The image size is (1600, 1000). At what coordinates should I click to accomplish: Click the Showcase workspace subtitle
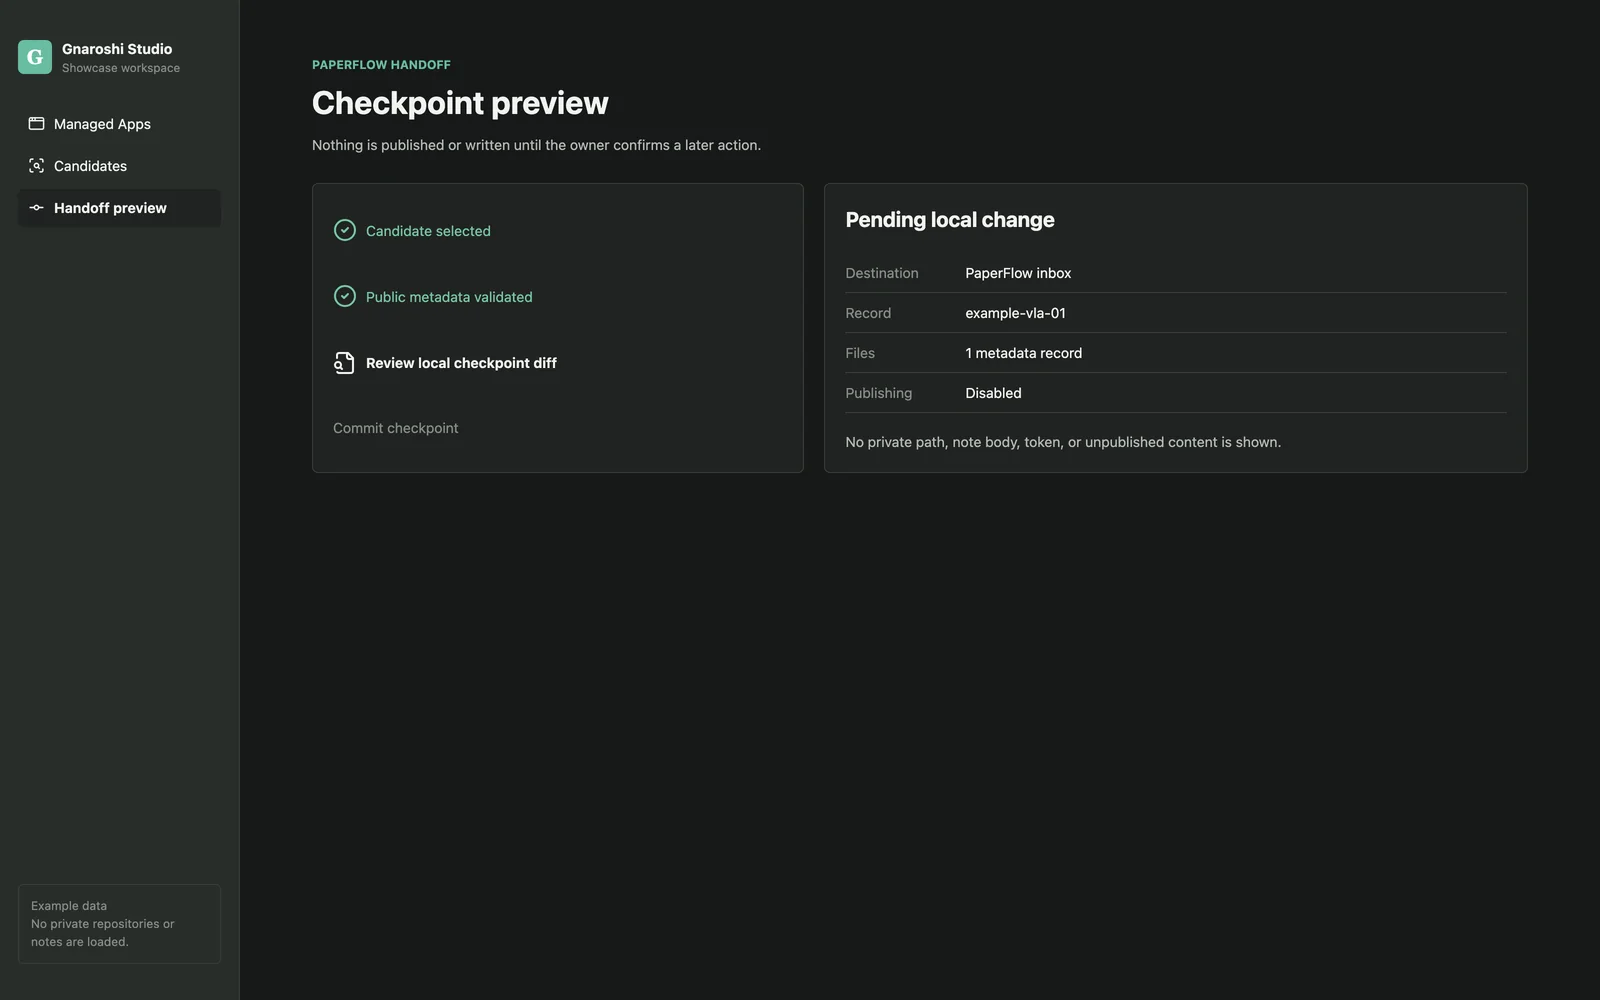pos(121,68)
